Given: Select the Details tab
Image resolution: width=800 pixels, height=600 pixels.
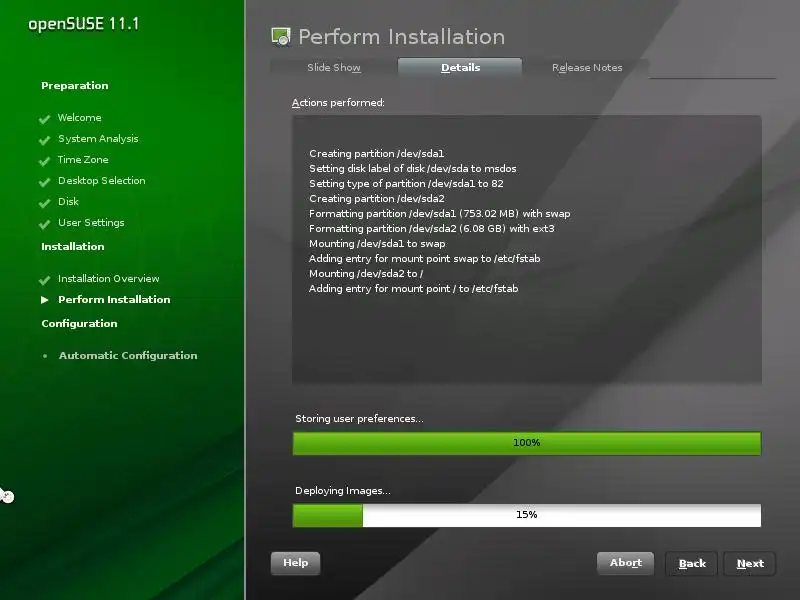Looking at the screenshot, I should [x=460, y=67].
